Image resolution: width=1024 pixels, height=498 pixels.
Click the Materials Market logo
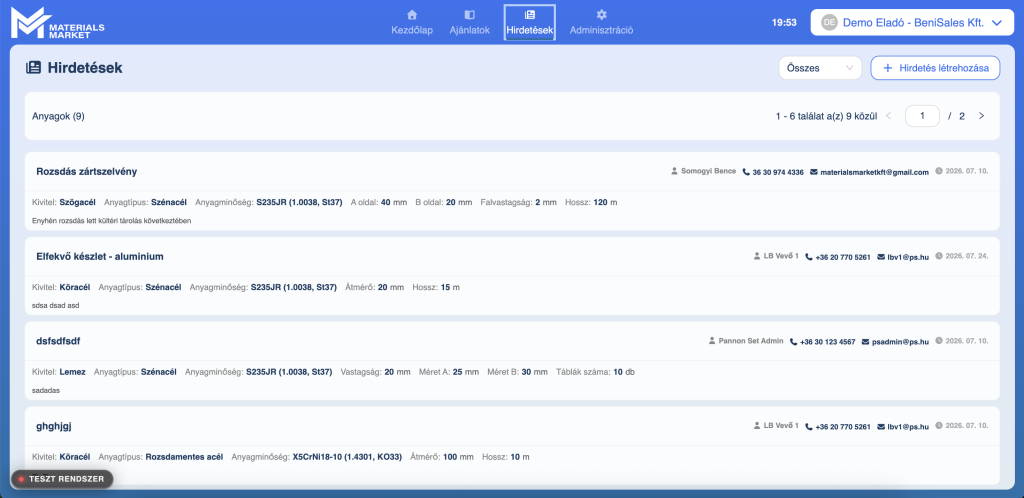[x=57, y=23]
